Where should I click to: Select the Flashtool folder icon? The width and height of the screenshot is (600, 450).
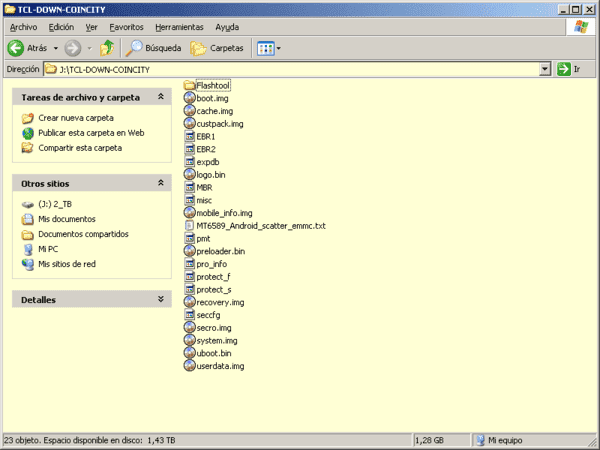(x=189, y=85)
